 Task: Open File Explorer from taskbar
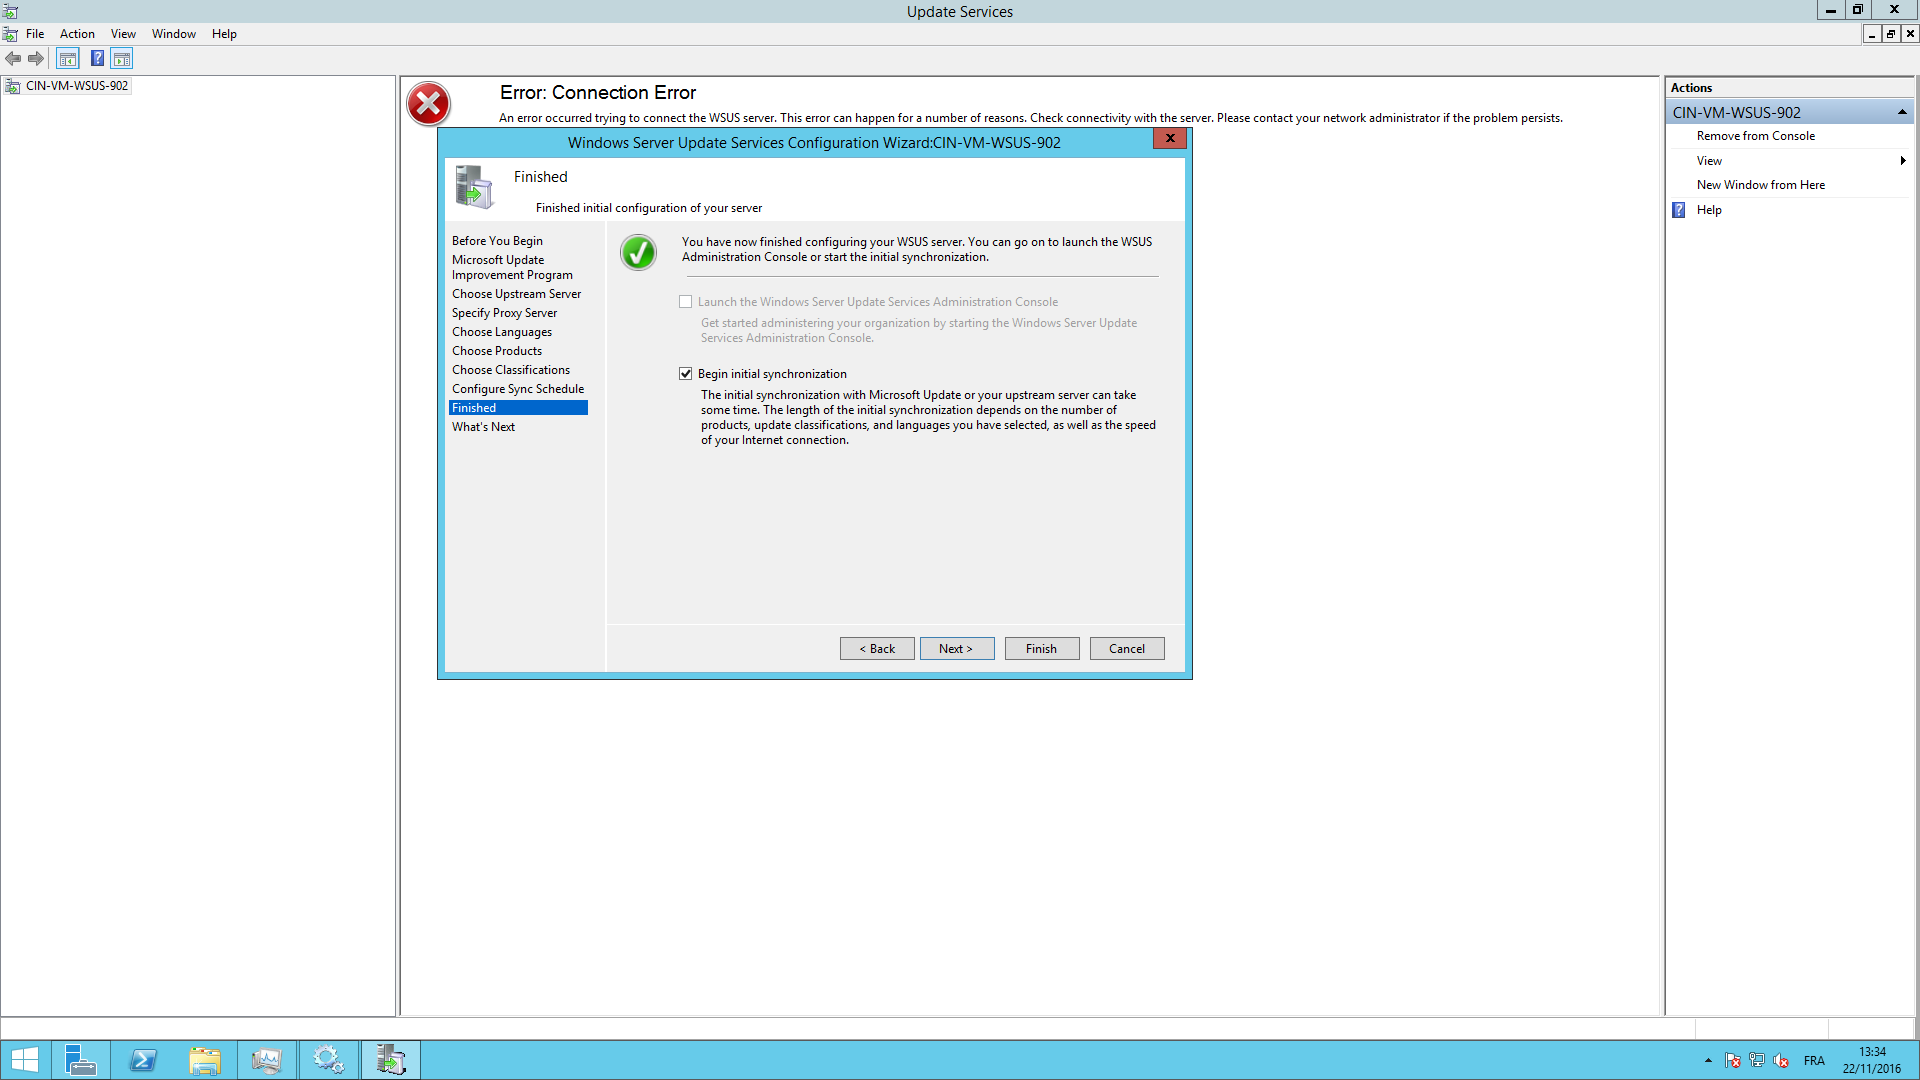tap(205, 1060)
